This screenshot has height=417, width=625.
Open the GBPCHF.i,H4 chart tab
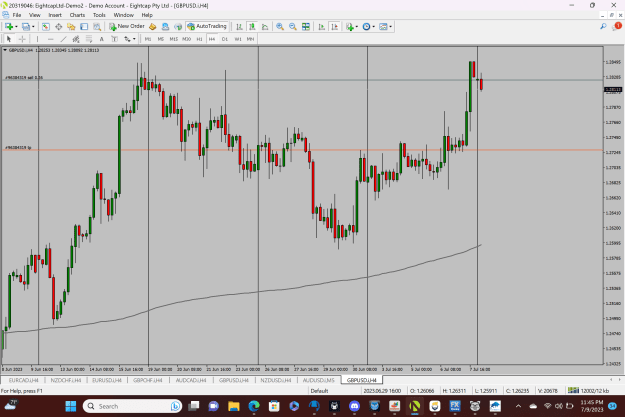(x=148, y=380)
